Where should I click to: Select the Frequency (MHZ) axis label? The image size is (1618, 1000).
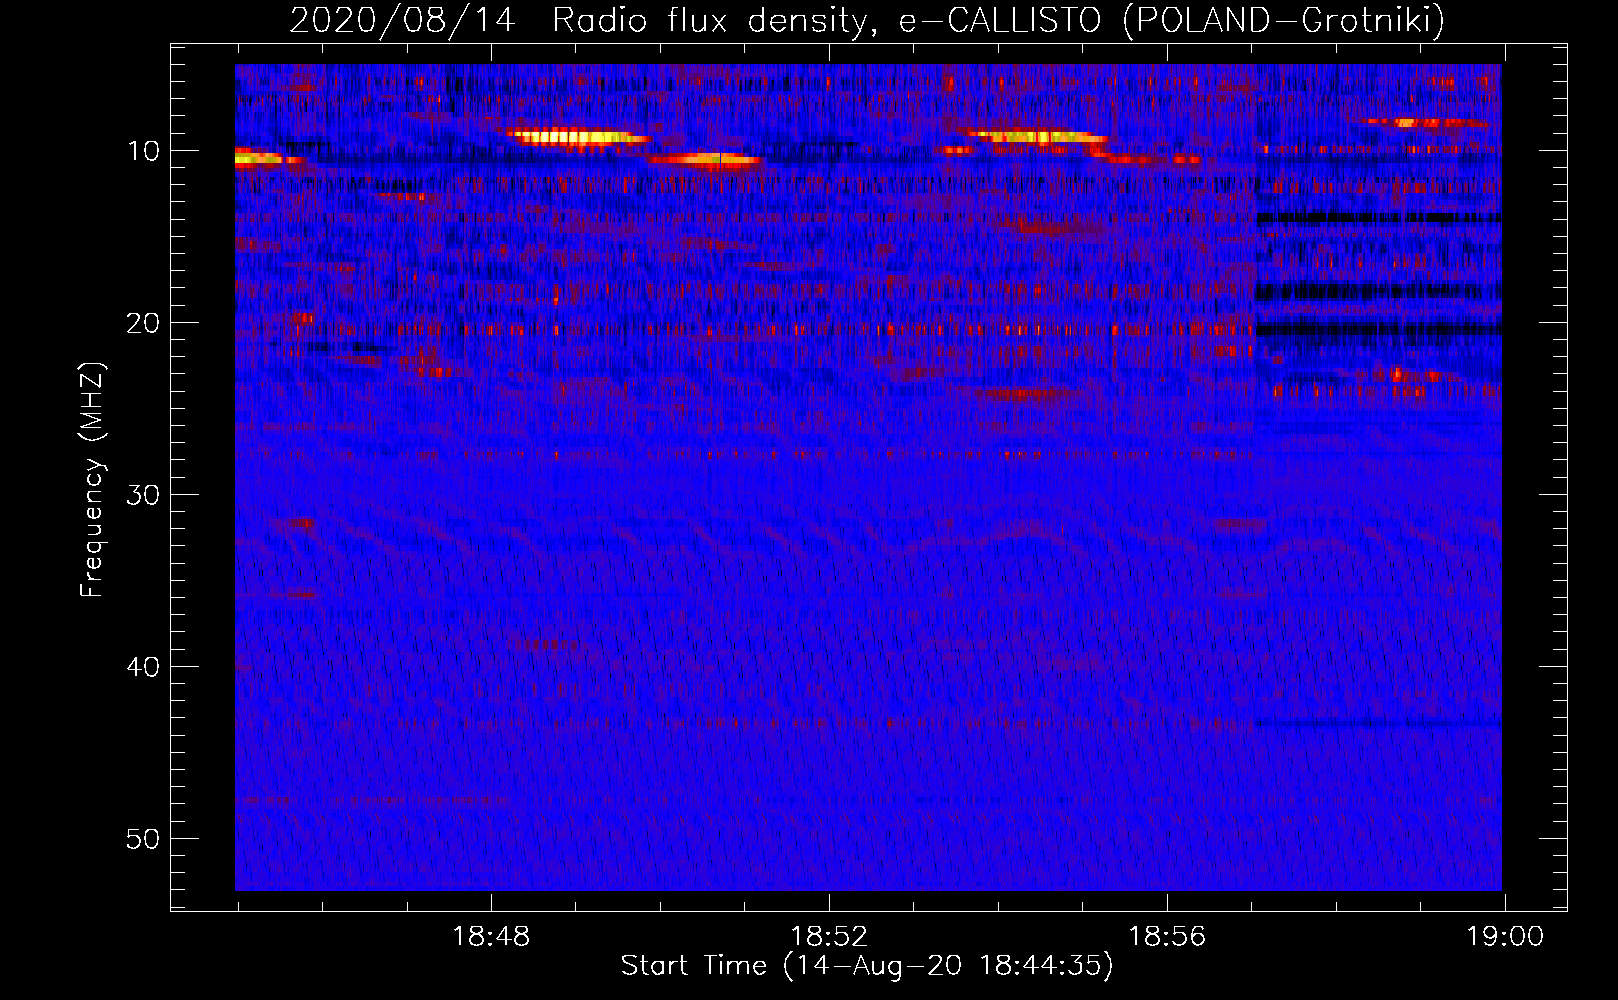91,480
